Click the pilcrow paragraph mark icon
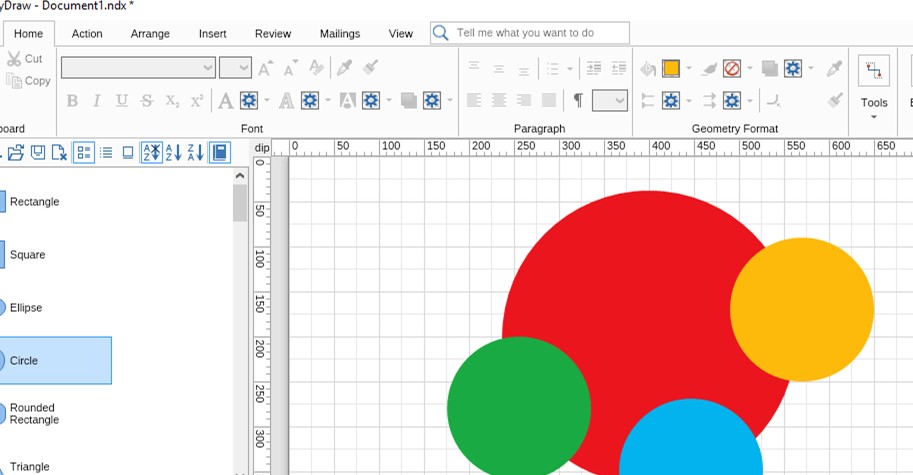Screen dimensions: 913x475 coord(578,100)
